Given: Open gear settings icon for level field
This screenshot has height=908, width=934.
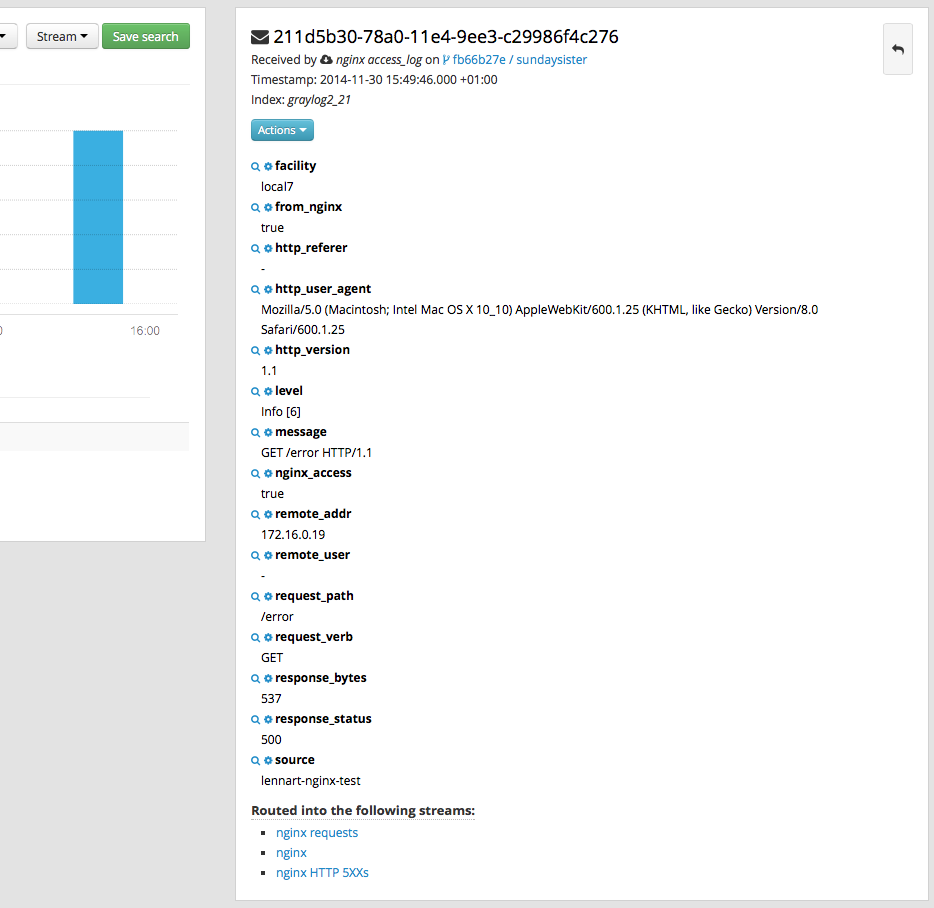Looking at the screenshot, I should point(268,391).
